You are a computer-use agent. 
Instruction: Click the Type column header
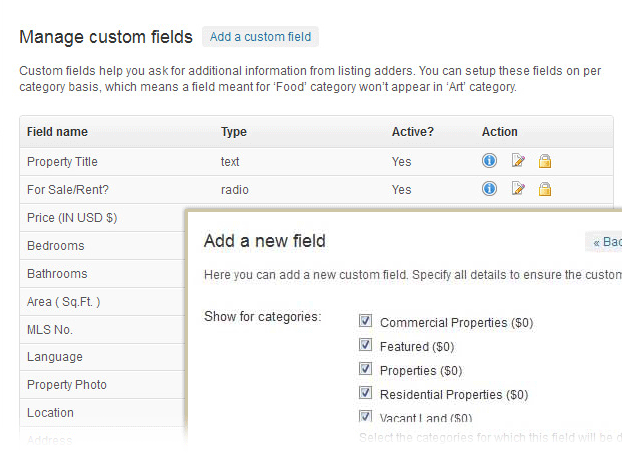click(234, 132)
